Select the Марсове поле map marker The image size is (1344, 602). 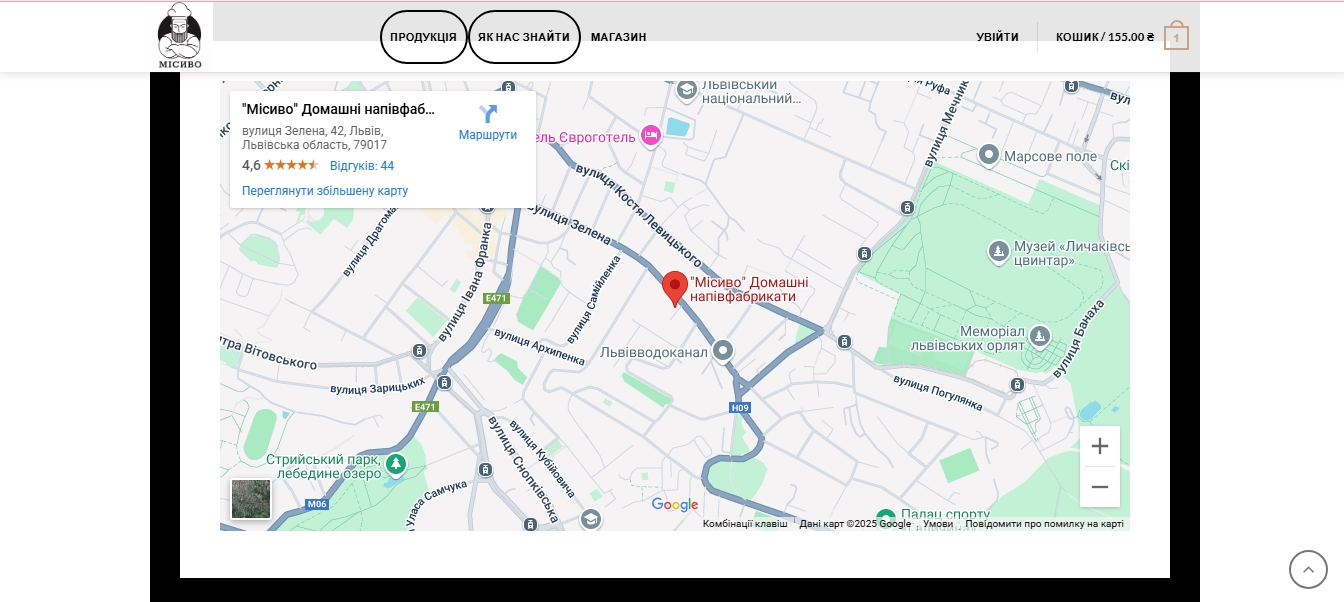pos(989,155)
